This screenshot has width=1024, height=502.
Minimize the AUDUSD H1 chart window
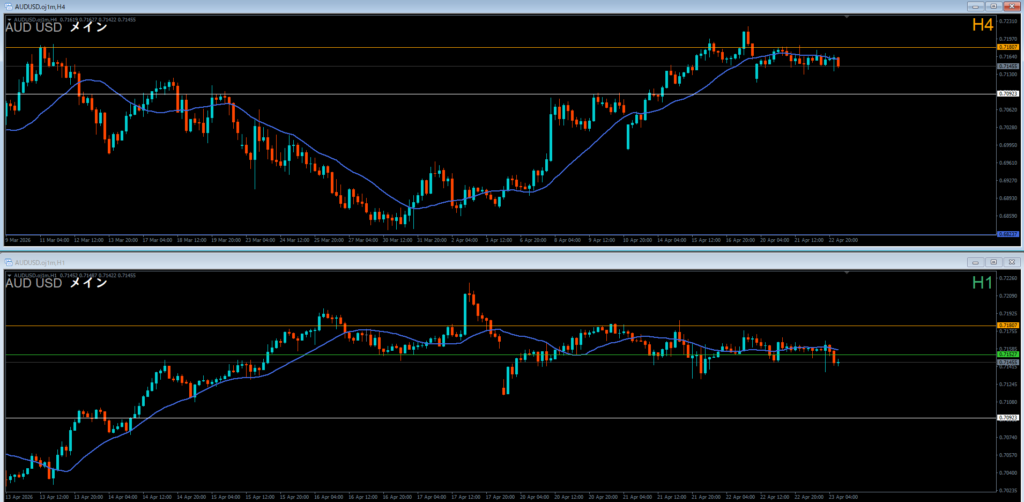pos(976,262)
